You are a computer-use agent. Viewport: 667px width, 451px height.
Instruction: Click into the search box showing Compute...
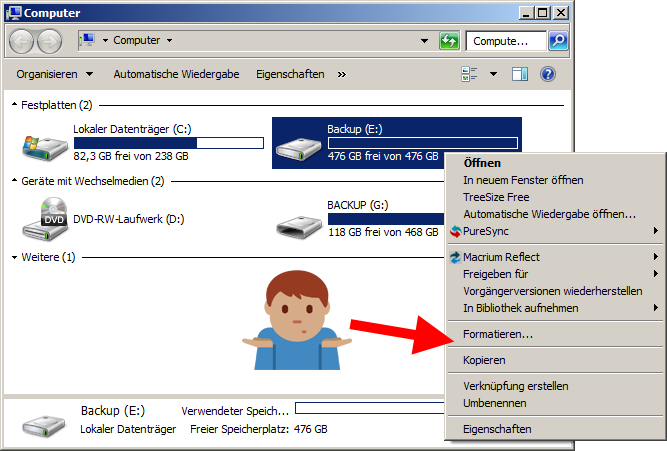tap(506, 41)
